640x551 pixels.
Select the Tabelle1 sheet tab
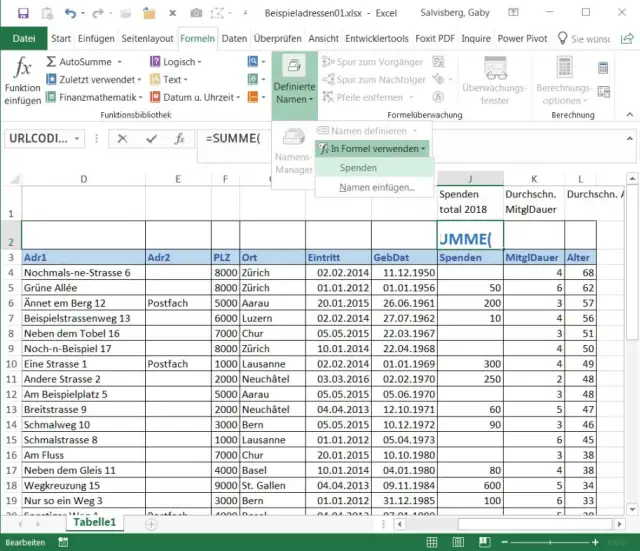(x=95, y=522)
